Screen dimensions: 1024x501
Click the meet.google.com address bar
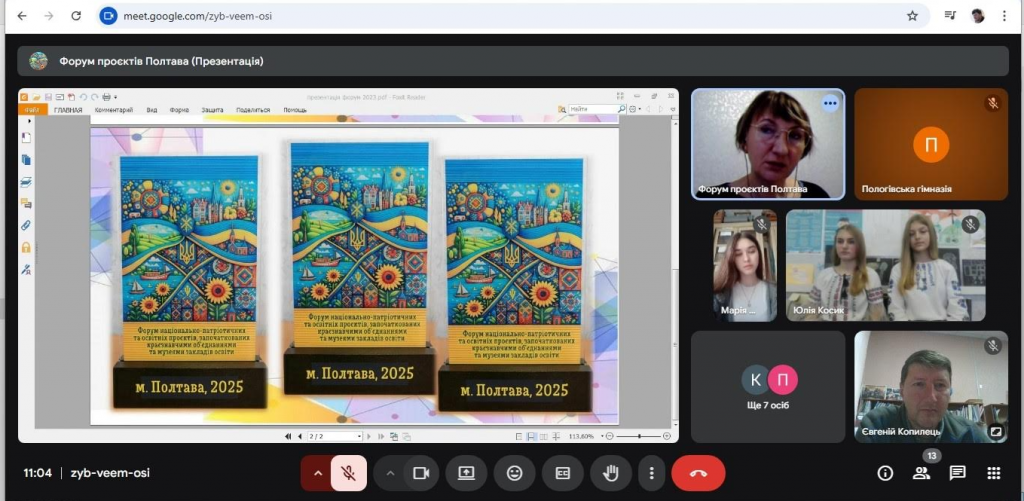point(500,16)
